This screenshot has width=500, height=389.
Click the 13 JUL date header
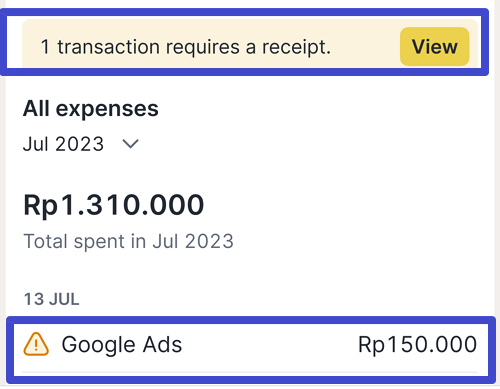52,299
